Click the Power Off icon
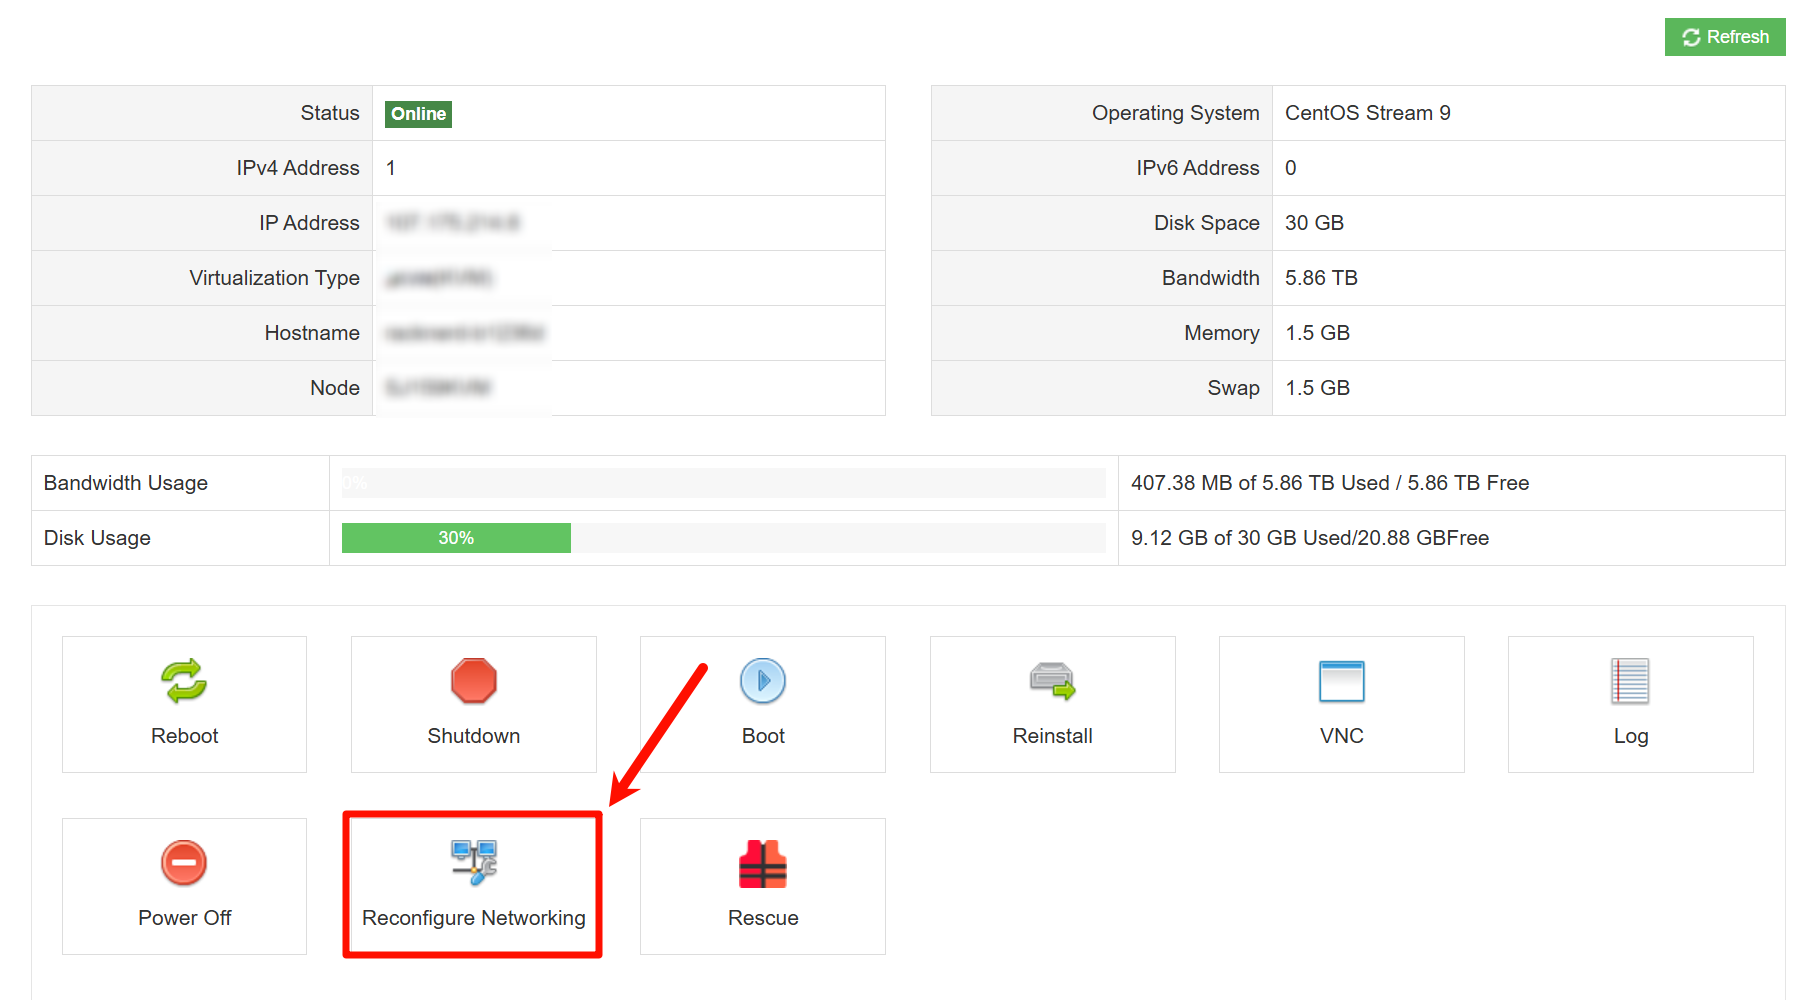 point(184,862)
